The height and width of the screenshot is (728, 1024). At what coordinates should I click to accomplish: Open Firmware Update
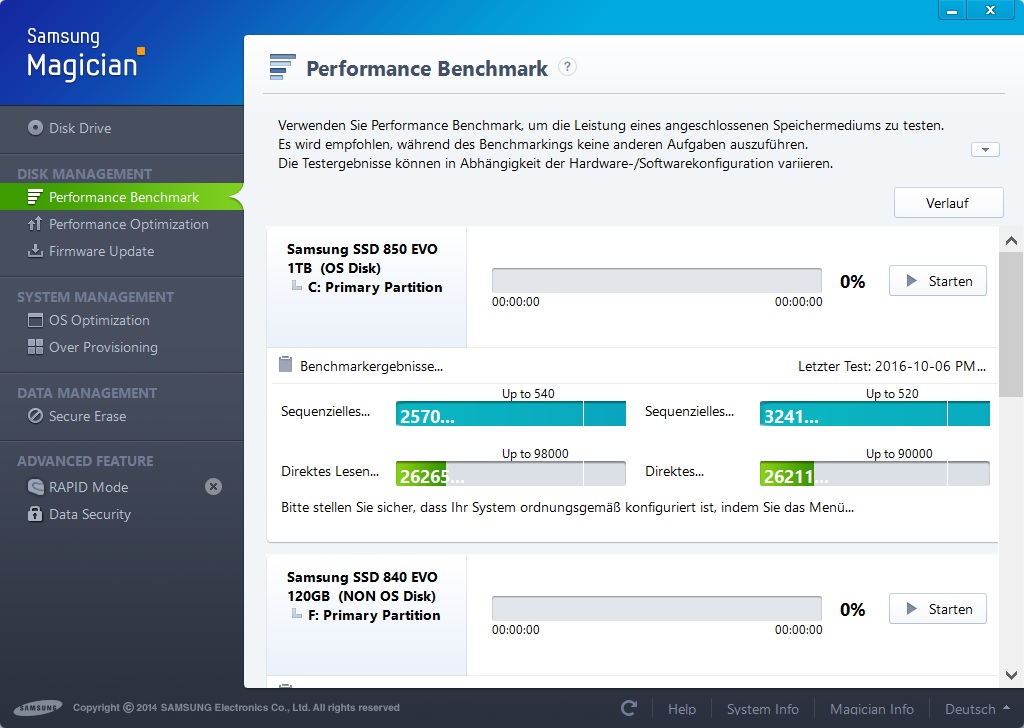[x=101, y=251]
